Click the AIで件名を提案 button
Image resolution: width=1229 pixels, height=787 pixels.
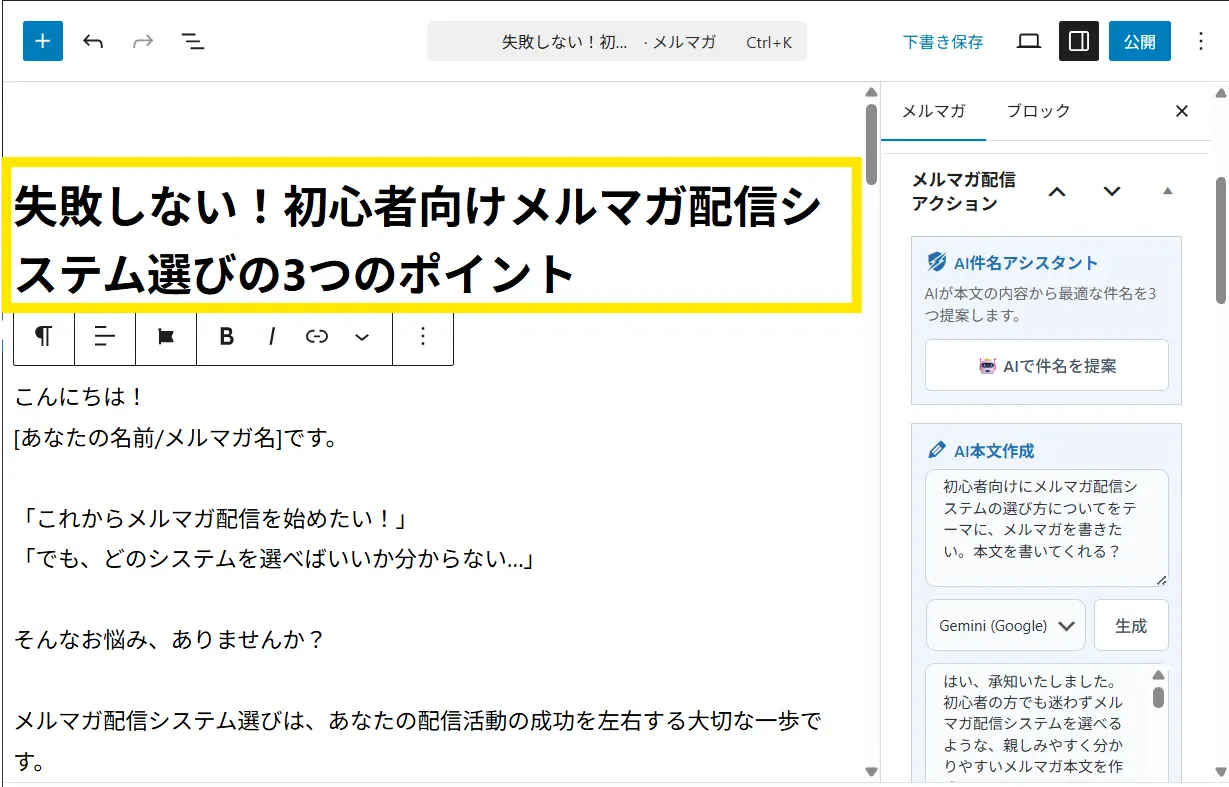pos(1046,365)
